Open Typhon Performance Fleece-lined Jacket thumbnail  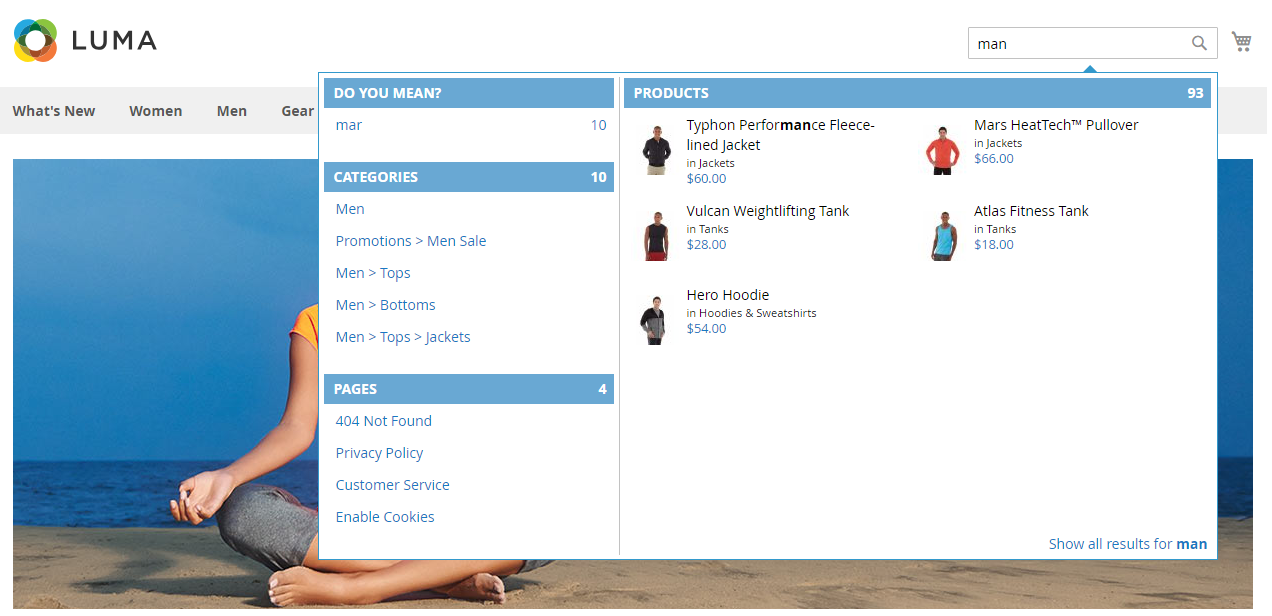coord(656,151)
